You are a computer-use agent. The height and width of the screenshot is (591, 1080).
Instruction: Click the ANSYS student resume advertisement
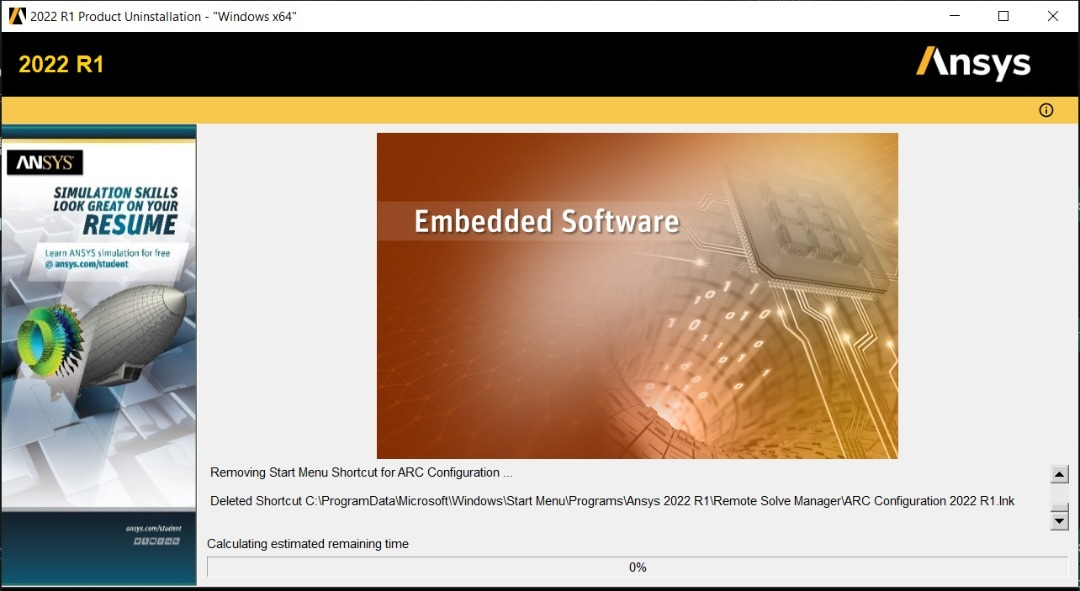(99, 355)
